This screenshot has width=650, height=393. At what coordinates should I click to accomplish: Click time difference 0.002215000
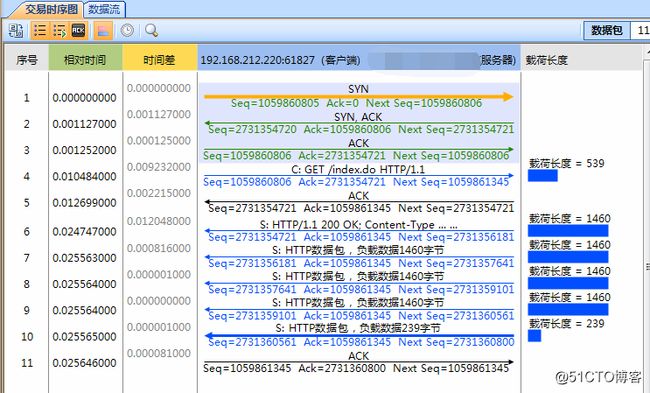(159, 193)
